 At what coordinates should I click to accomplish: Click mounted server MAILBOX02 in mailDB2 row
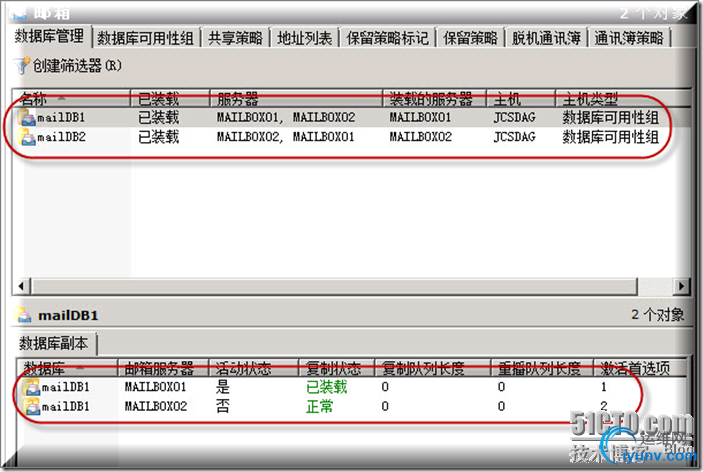[421, 137]
